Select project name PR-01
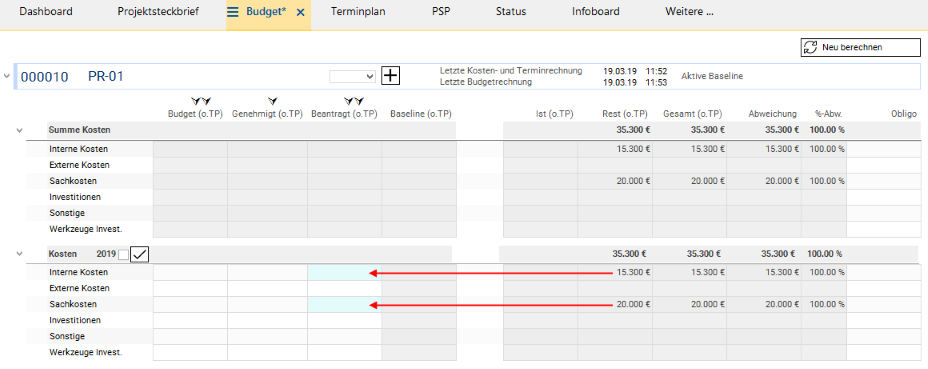928x369 pixels. pos(106,76)
